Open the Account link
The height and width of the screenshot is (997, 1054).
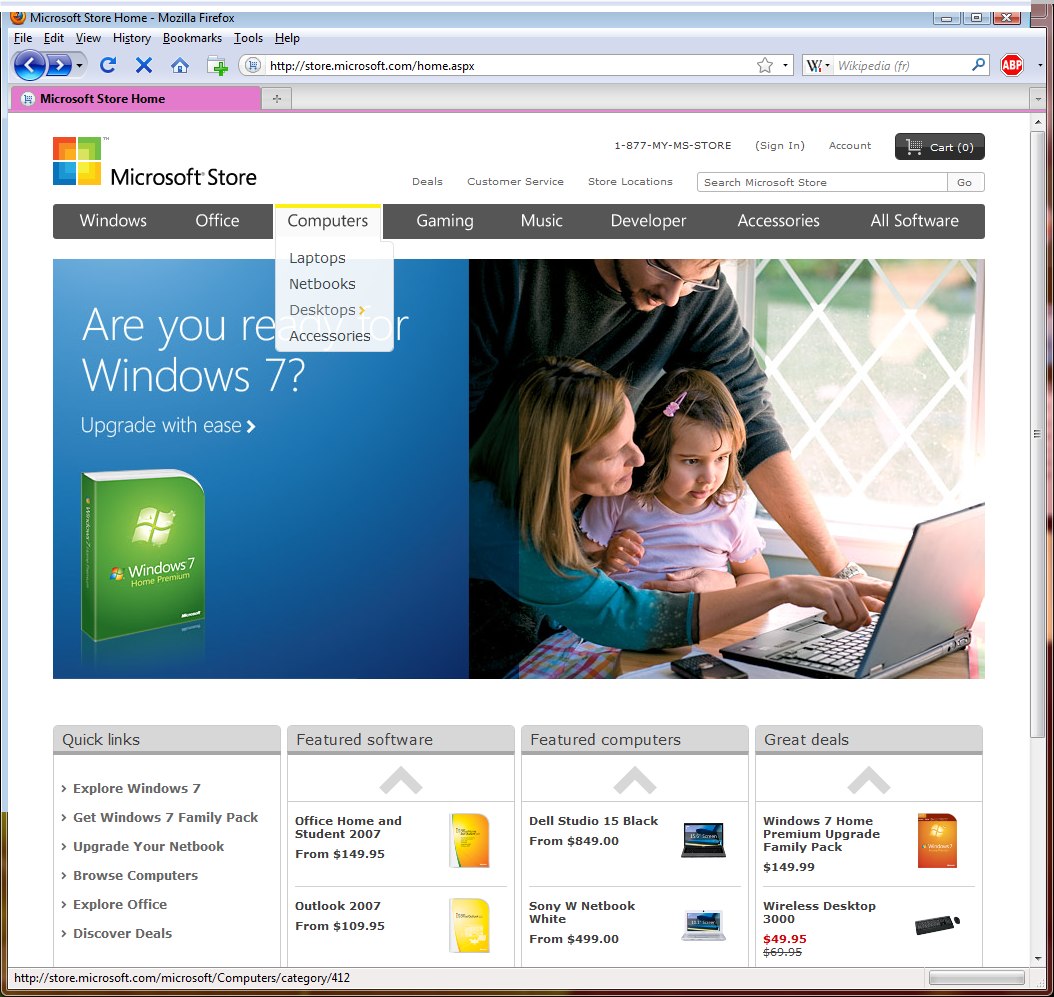click(x=850, y=145)
